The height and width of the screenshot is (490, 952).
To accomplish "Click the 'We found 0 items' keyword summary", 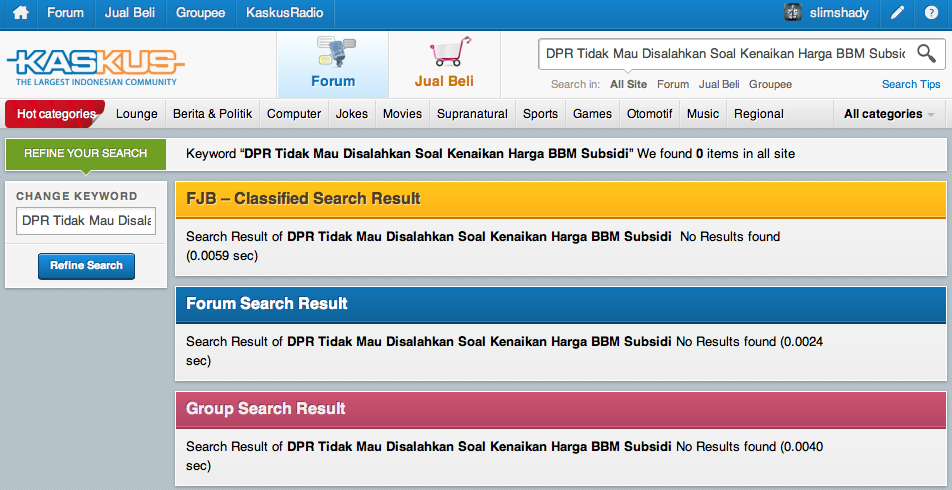I will pos(491,154).
